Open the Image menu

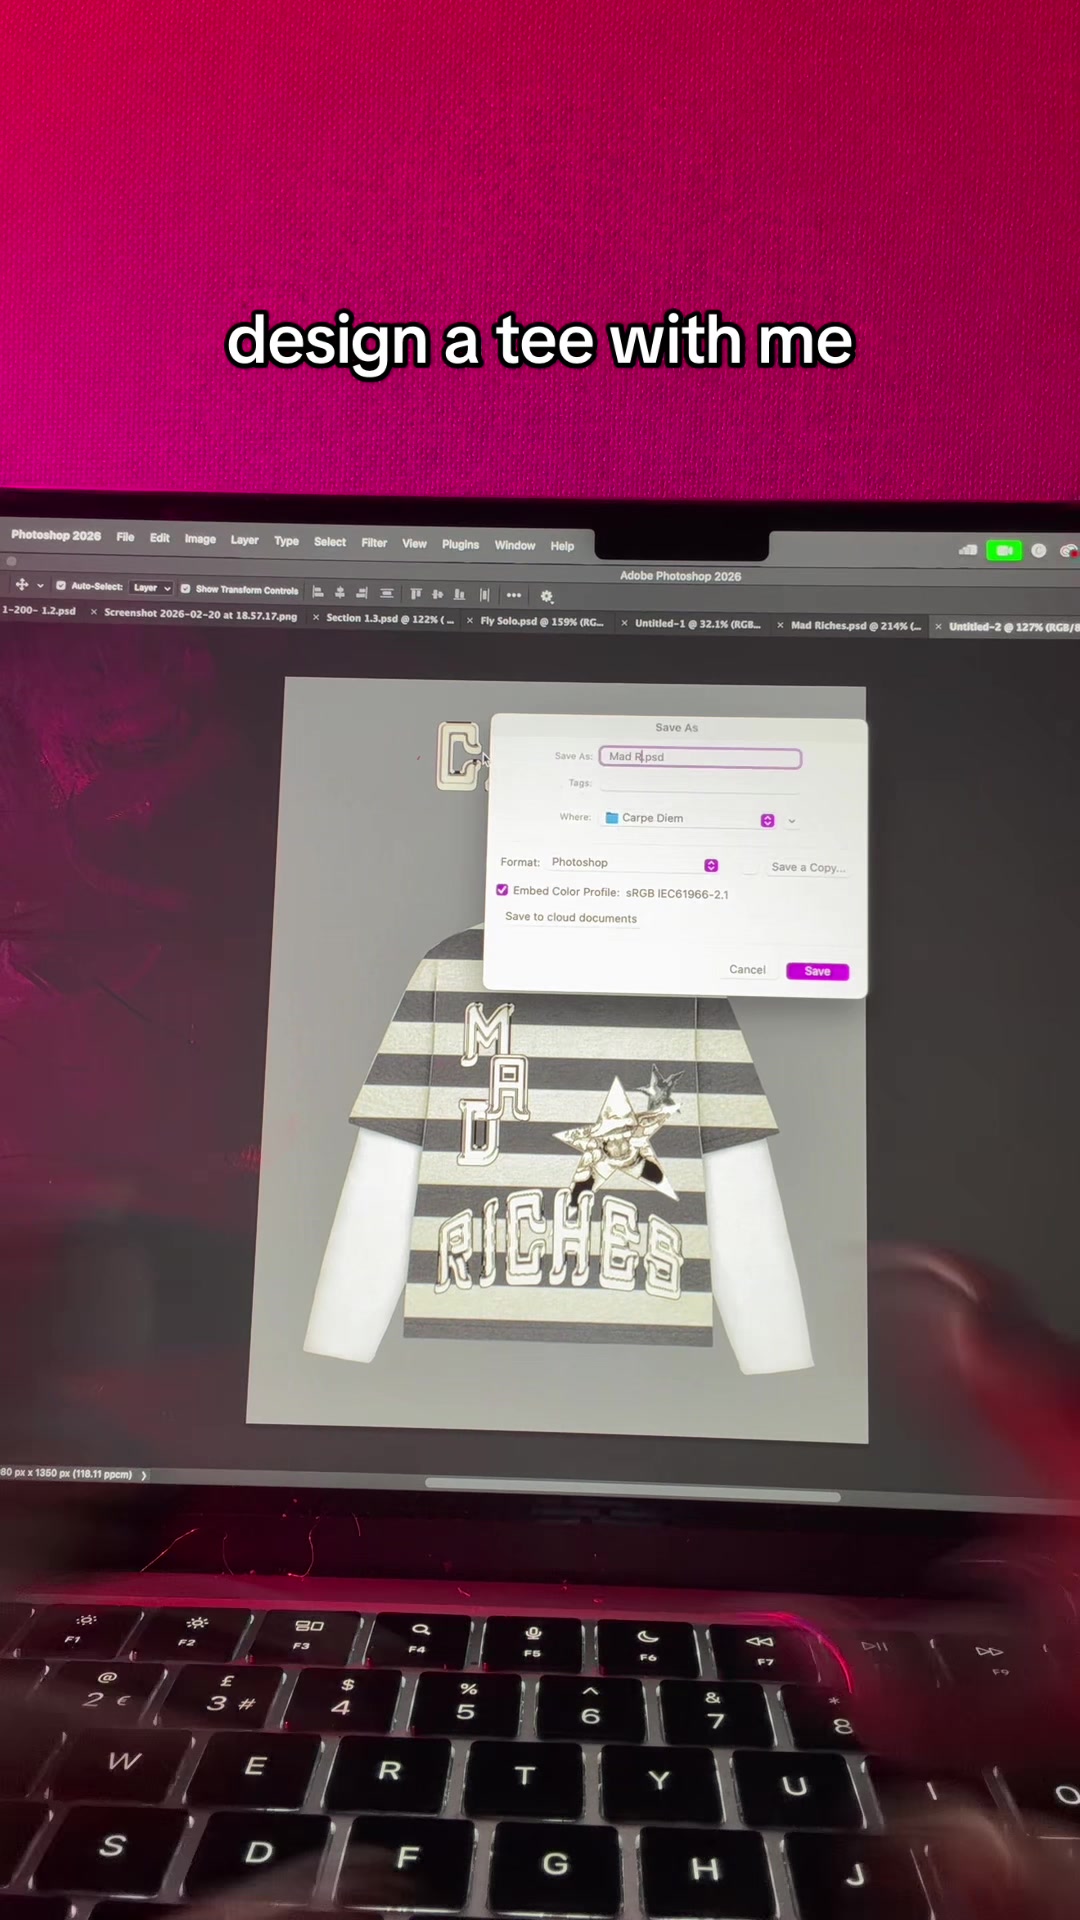coord(200,539)
